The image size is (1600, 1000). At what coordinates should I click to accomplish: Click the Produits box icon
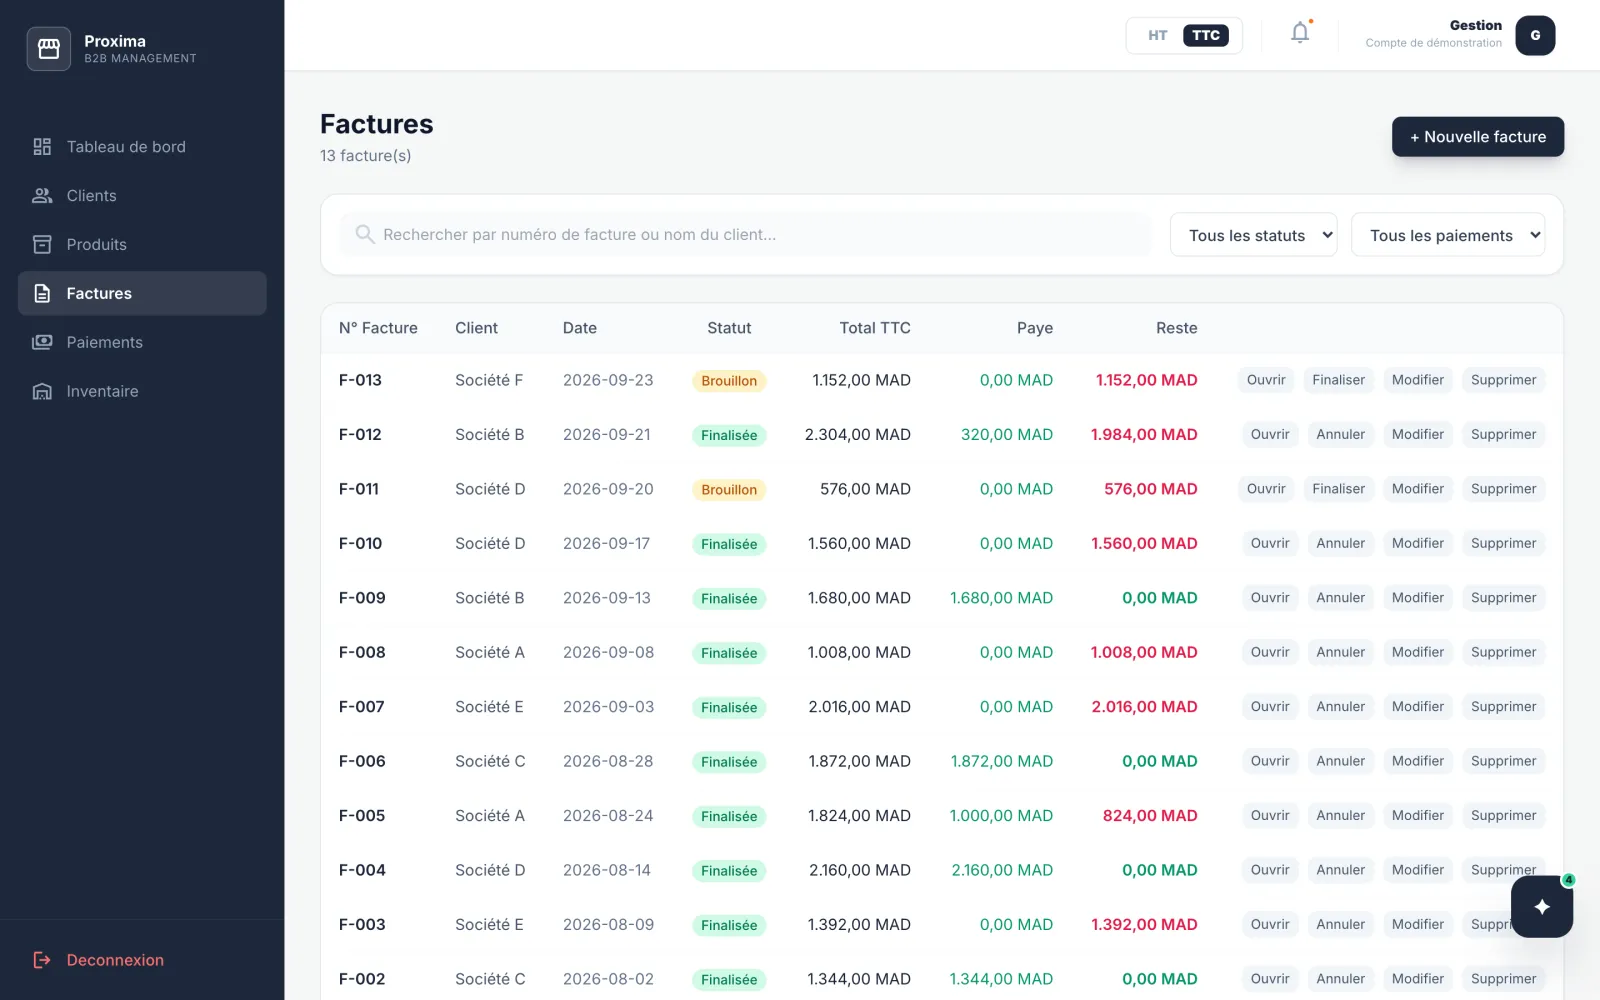(42, 245)
